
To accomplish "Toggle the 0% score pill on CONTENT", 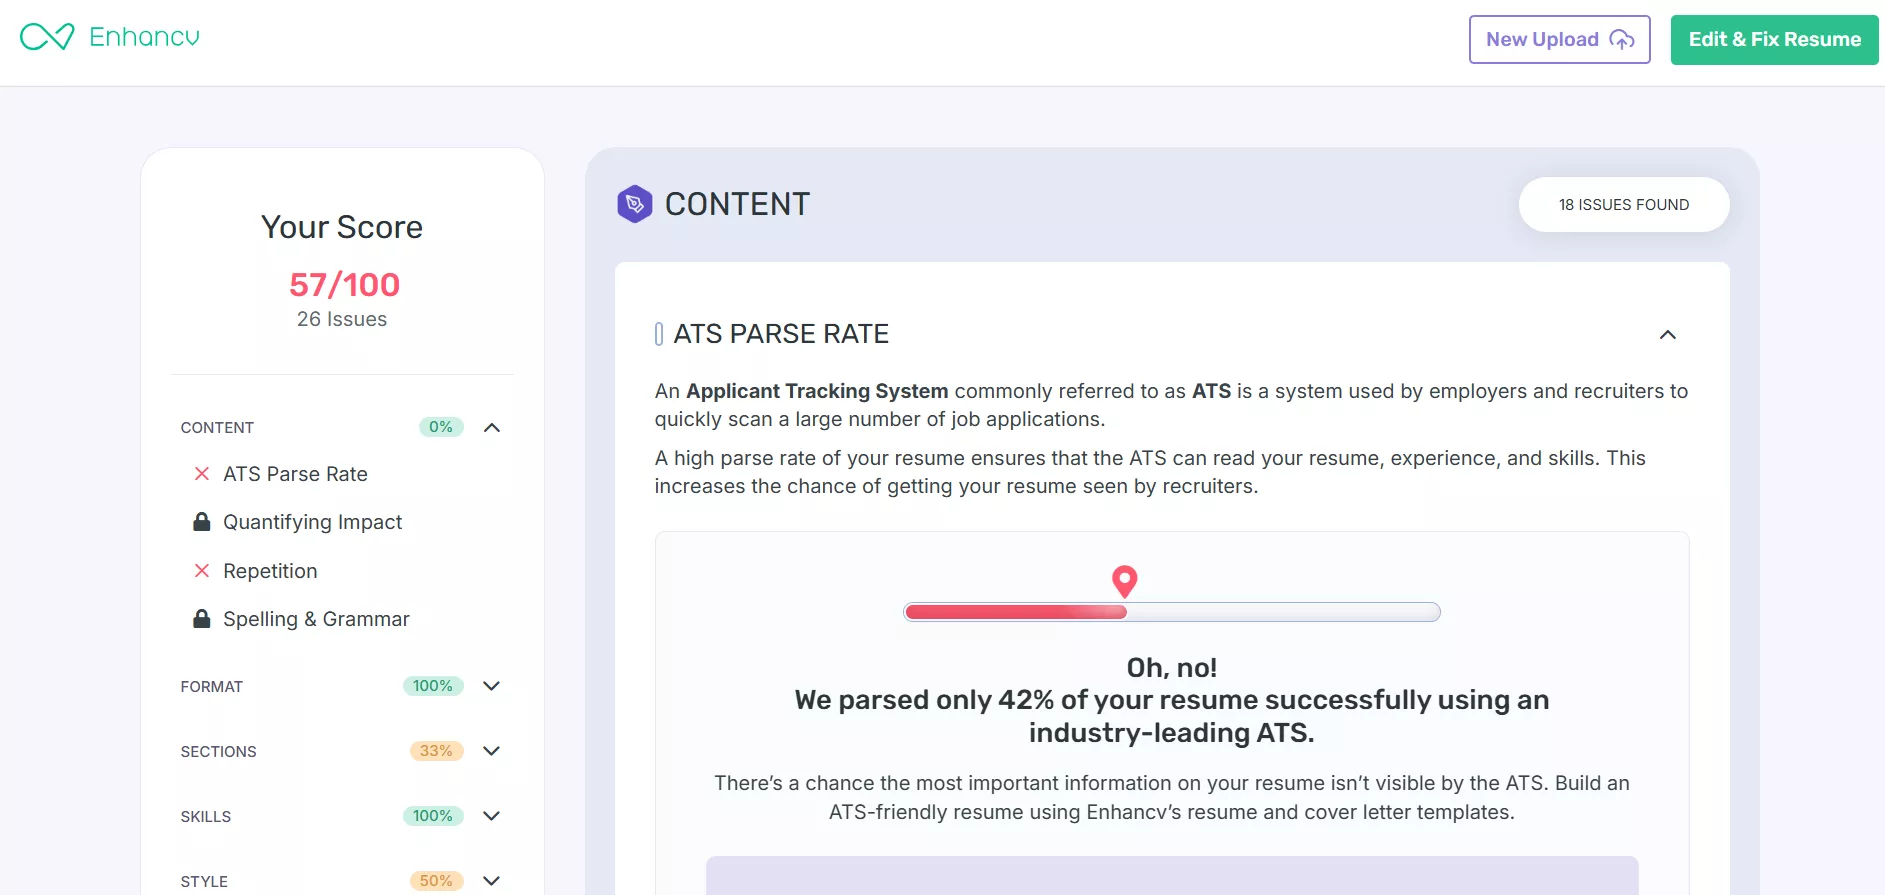I will pos(440,427).
